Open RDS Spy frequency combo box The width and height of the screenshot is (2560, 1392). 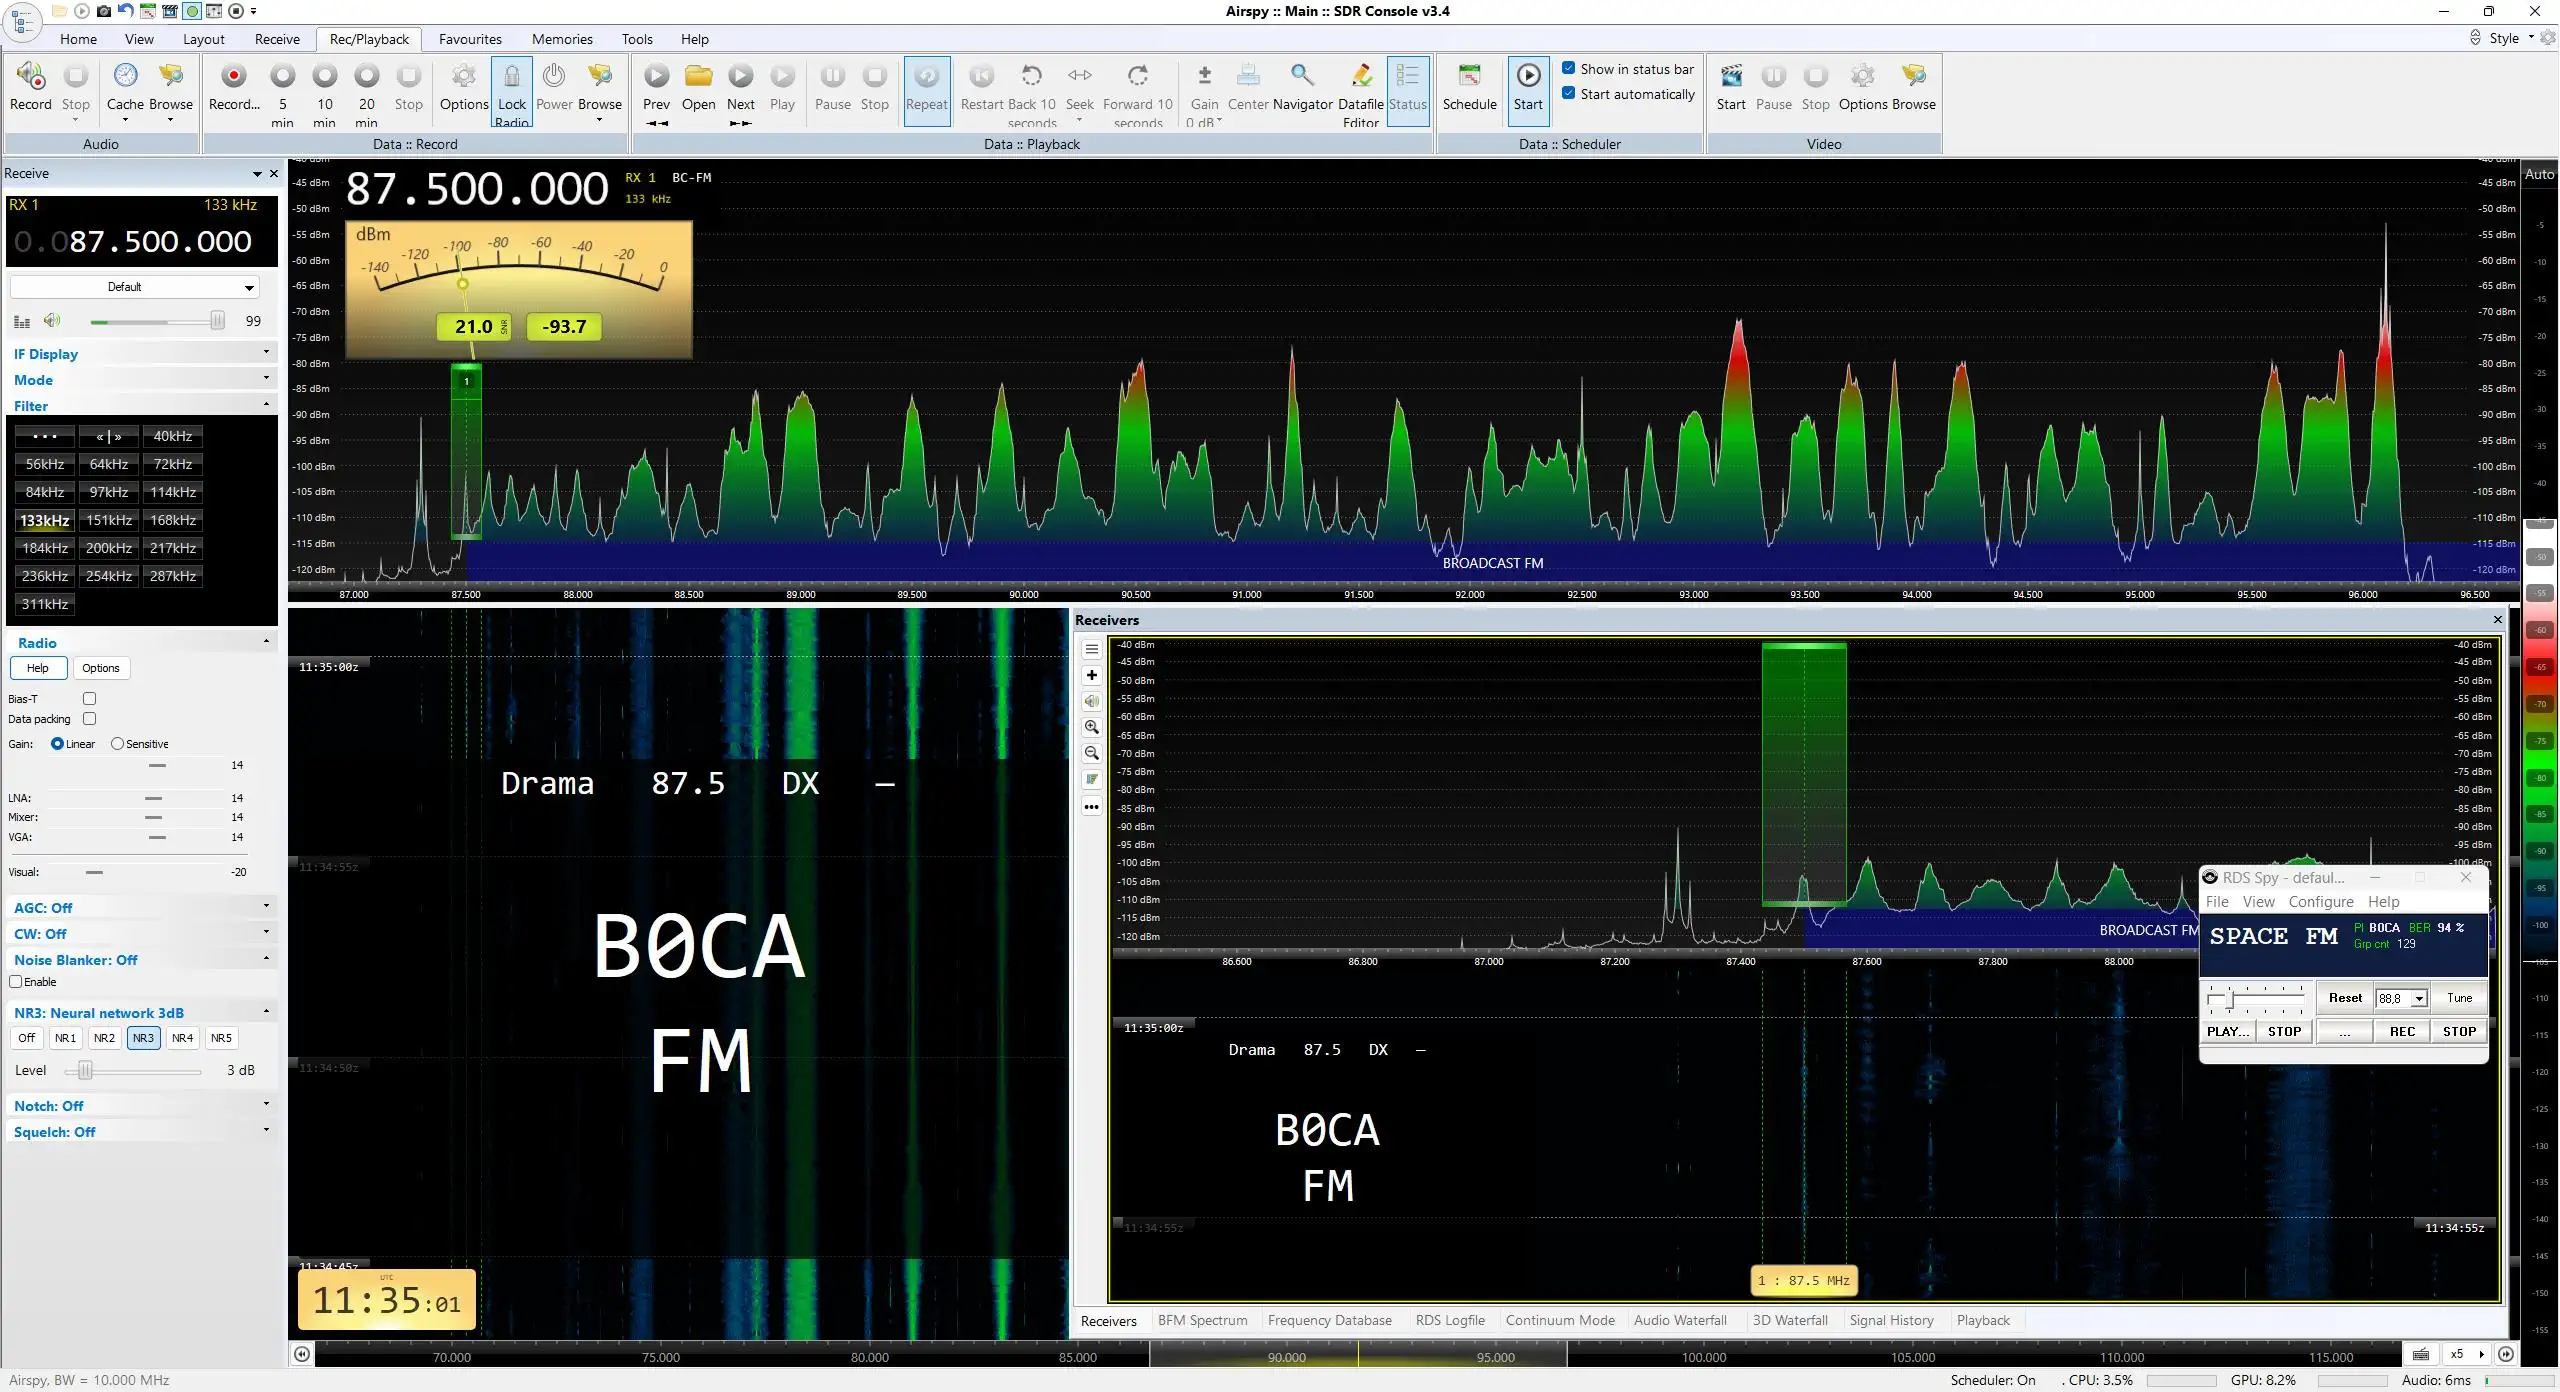(2402, 998)
